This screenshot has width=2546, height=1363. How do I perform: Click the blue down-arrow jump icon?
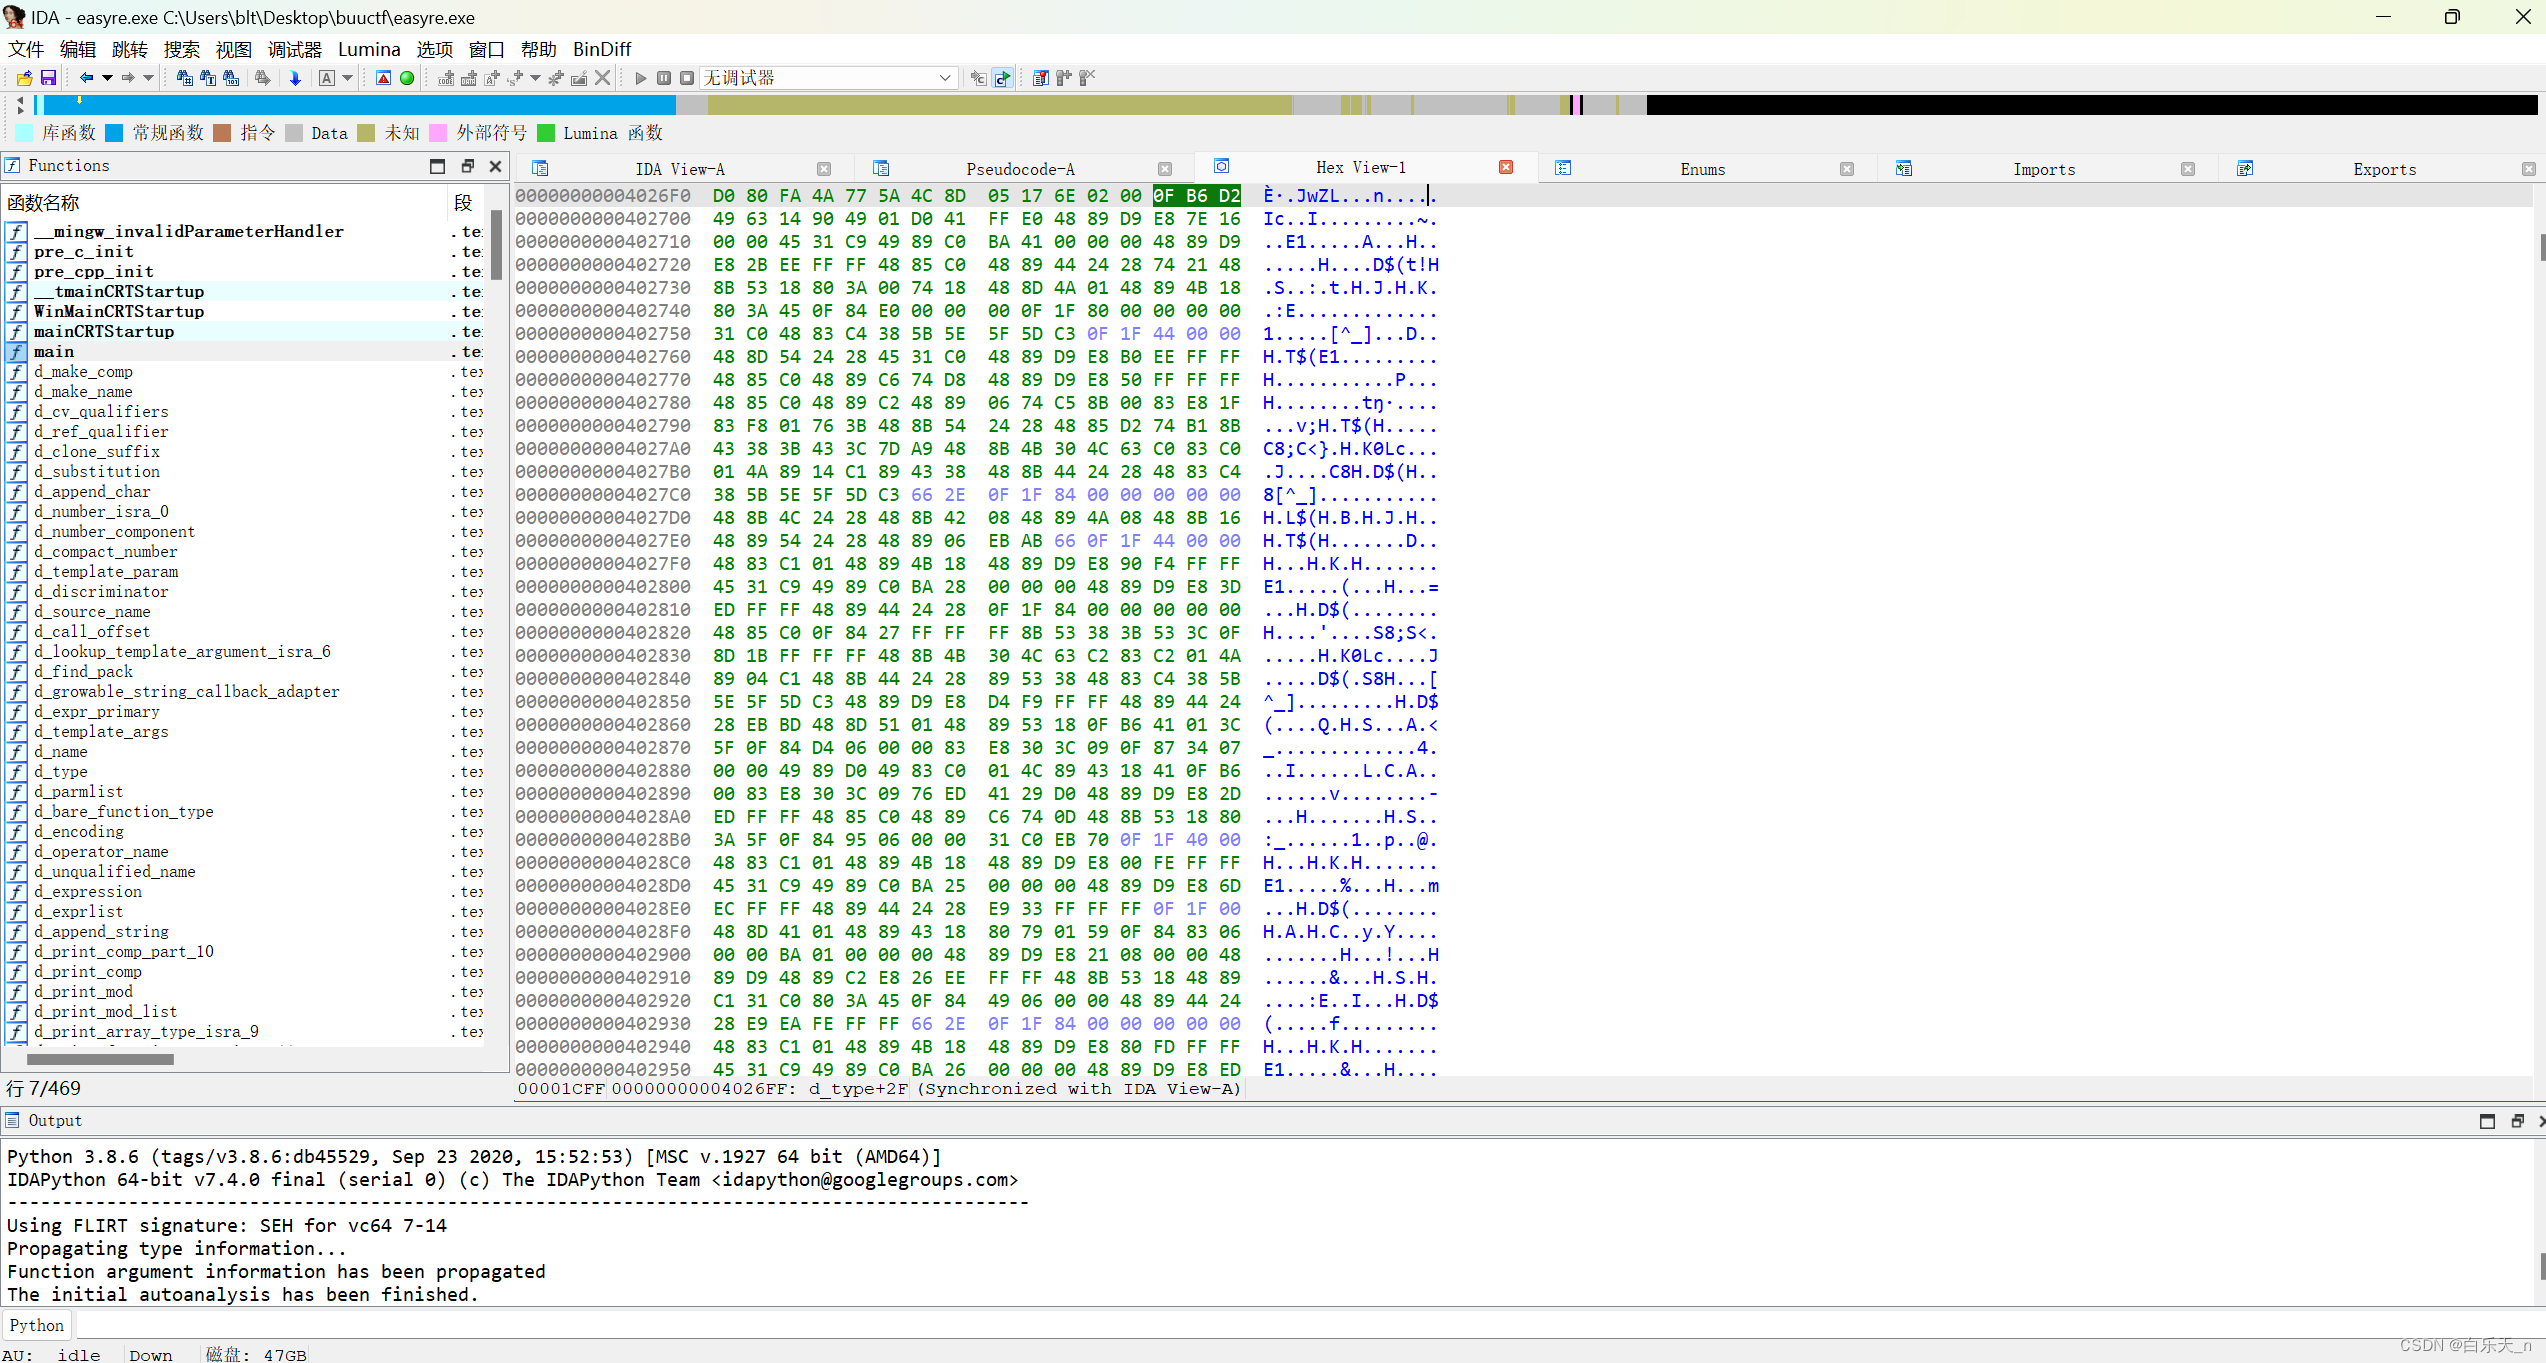point(295,78)
